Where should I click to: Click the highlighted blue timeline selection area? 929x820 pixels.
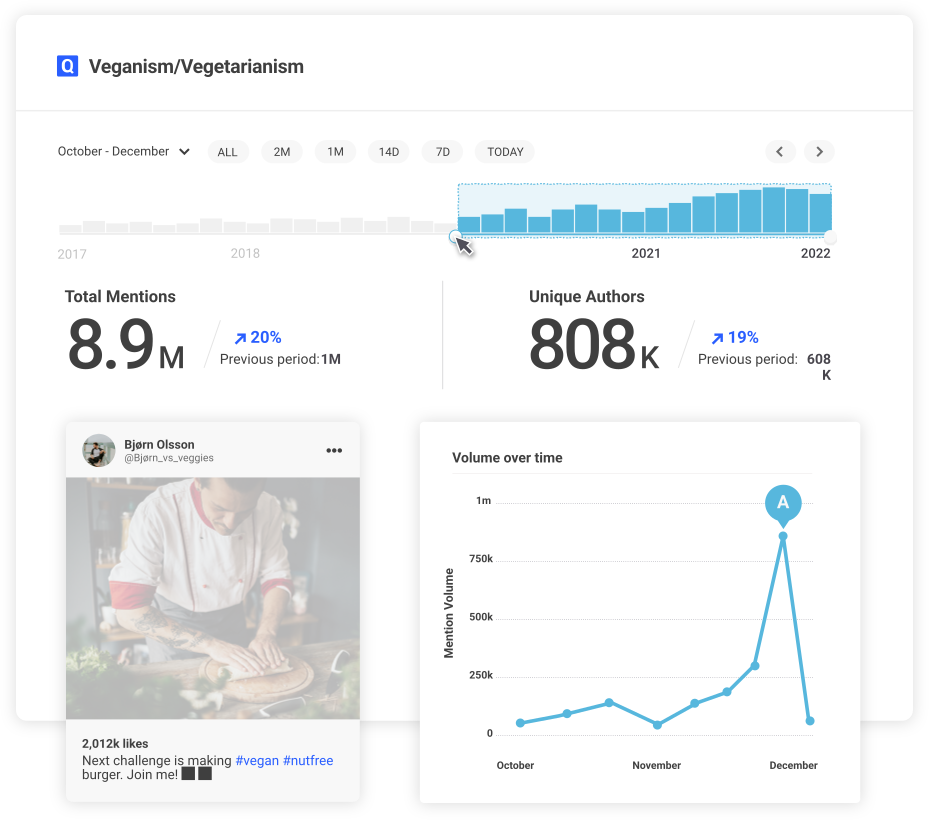tap(645, 210)
